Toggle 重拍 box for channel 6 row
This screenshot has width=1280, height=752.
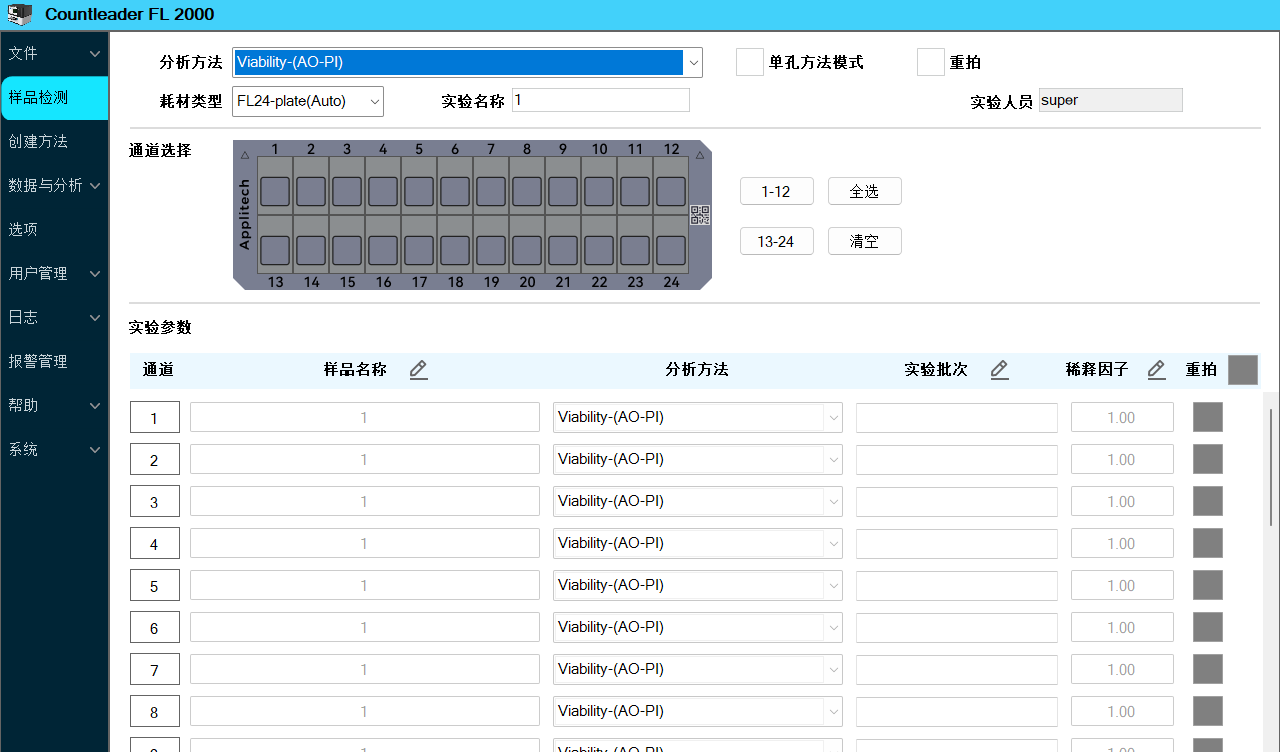pos(1208,627)
